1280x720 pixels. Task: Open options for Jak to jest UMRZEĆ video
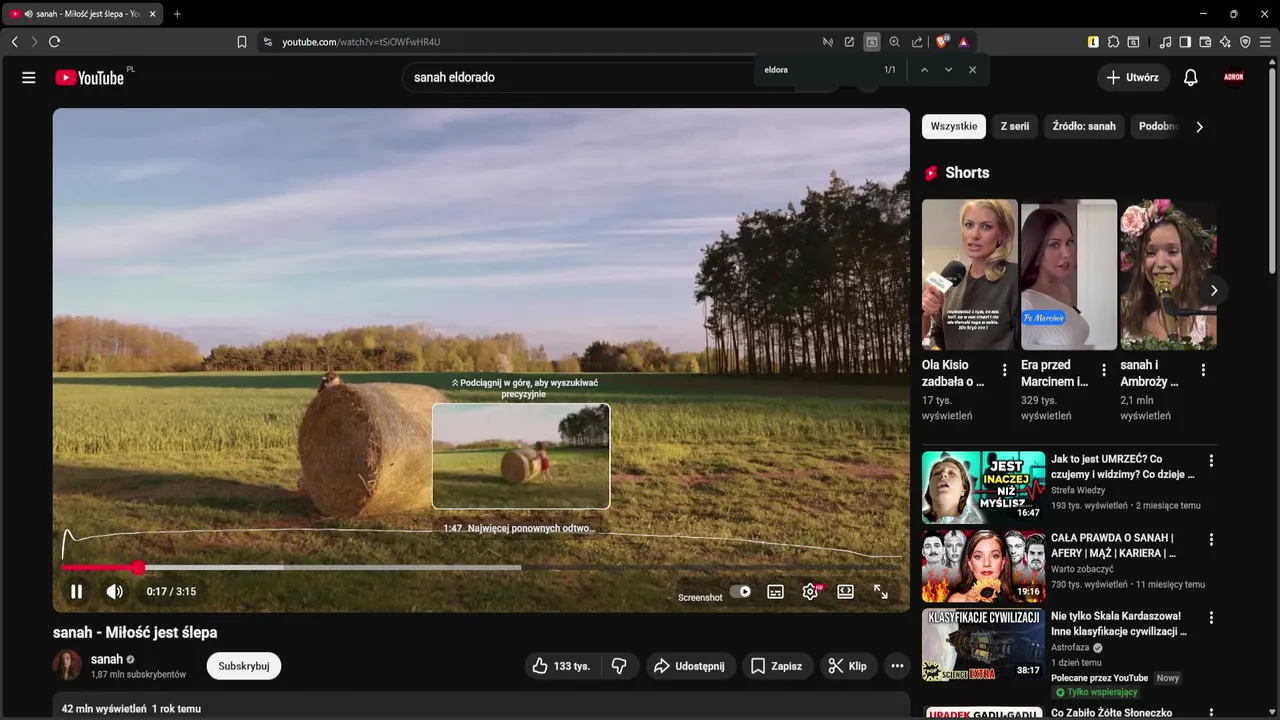pyautogui.click(x=1211, y=461)
